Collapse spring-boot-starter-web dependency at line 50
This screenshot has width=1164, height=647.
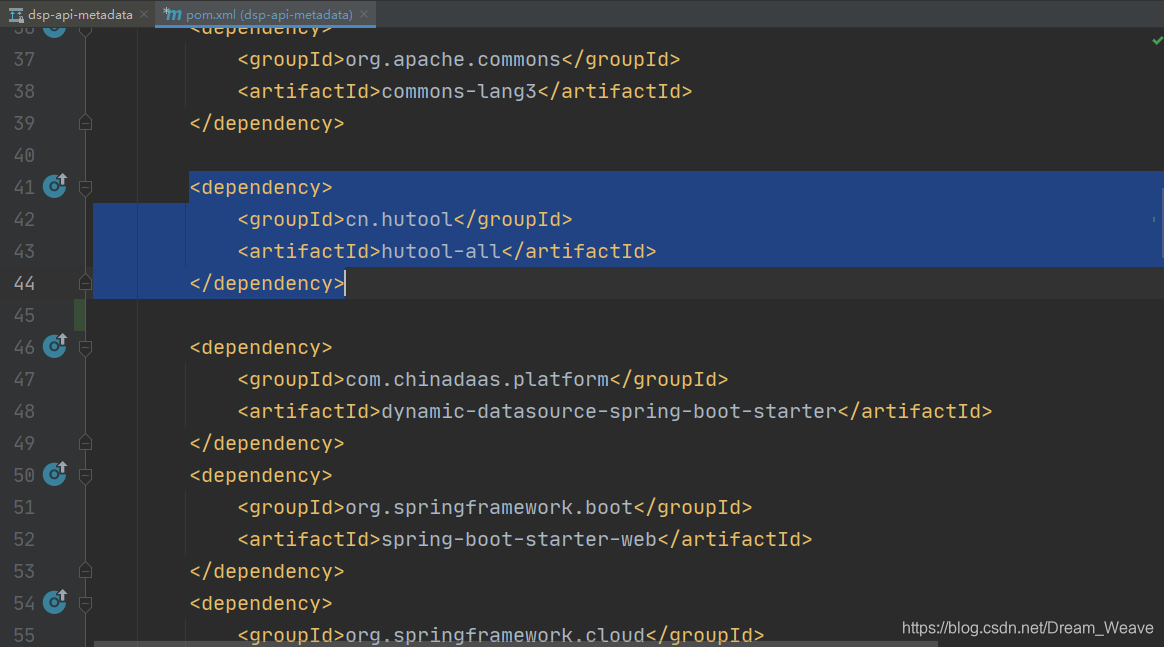pos(85,475)
